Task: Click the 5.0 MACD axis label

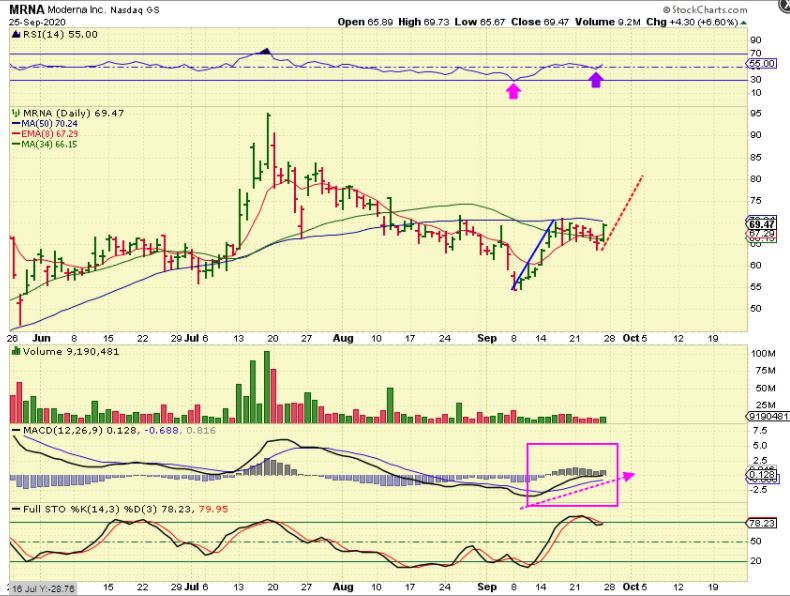Action: 760,446
